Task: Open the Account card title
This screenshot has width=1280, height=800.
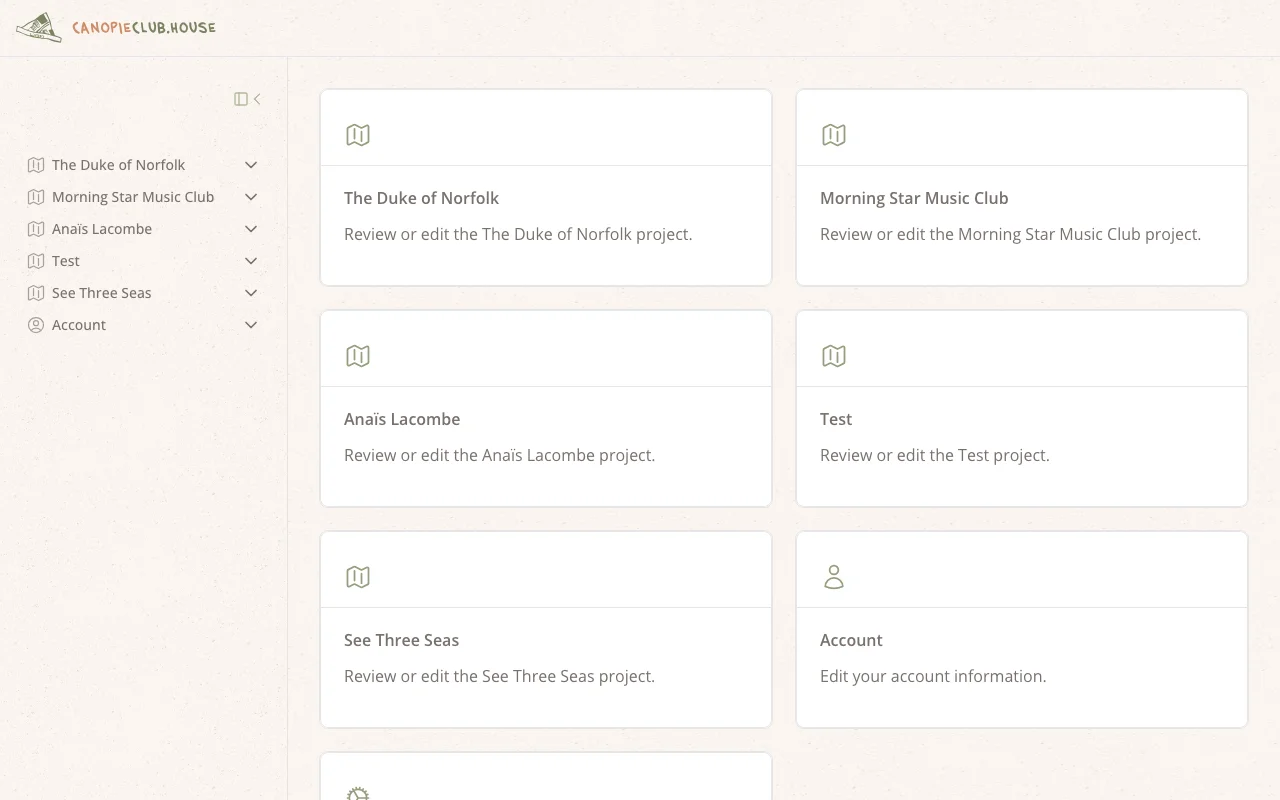Action: pos(851,640)
